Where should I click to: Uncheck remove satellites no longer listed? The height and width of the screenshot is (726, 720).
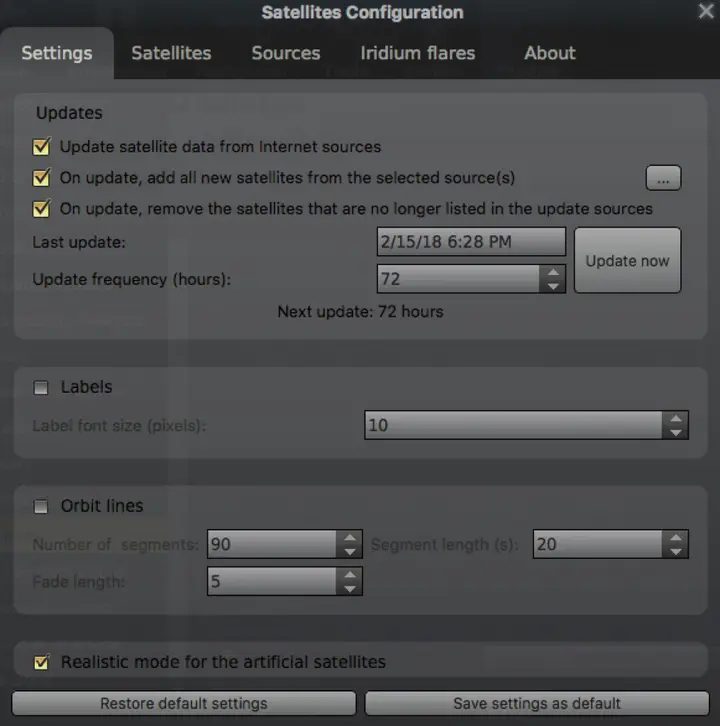[x=41, y=209]
